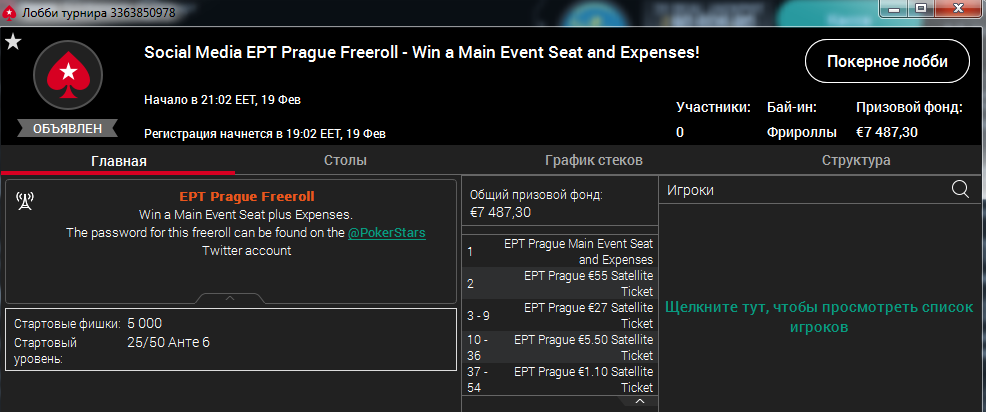Mark tournament as favorite with star icon

[x=13, y=42]
